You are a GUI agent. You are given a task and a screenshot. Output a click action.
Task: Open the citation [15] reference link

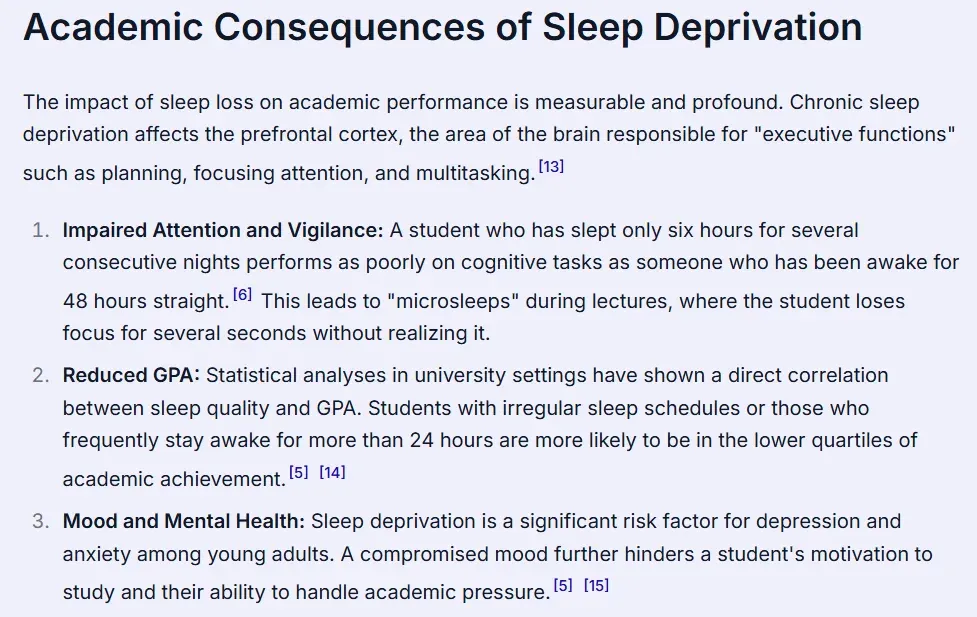tap(596, 585)
